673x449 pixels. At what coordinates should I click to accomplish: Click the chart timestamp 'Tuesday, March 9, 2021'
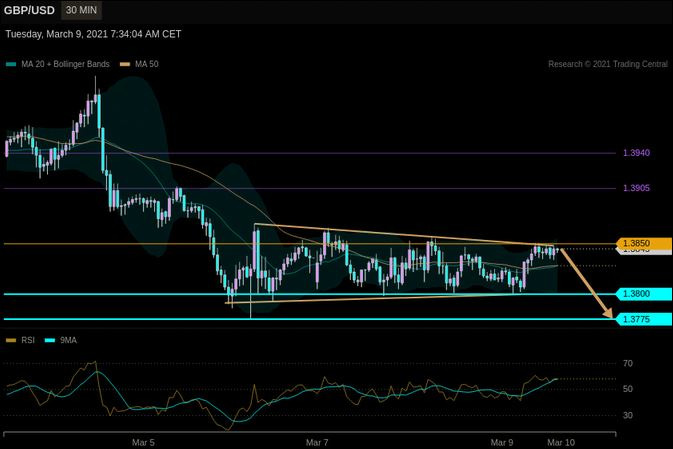point(57,34)
